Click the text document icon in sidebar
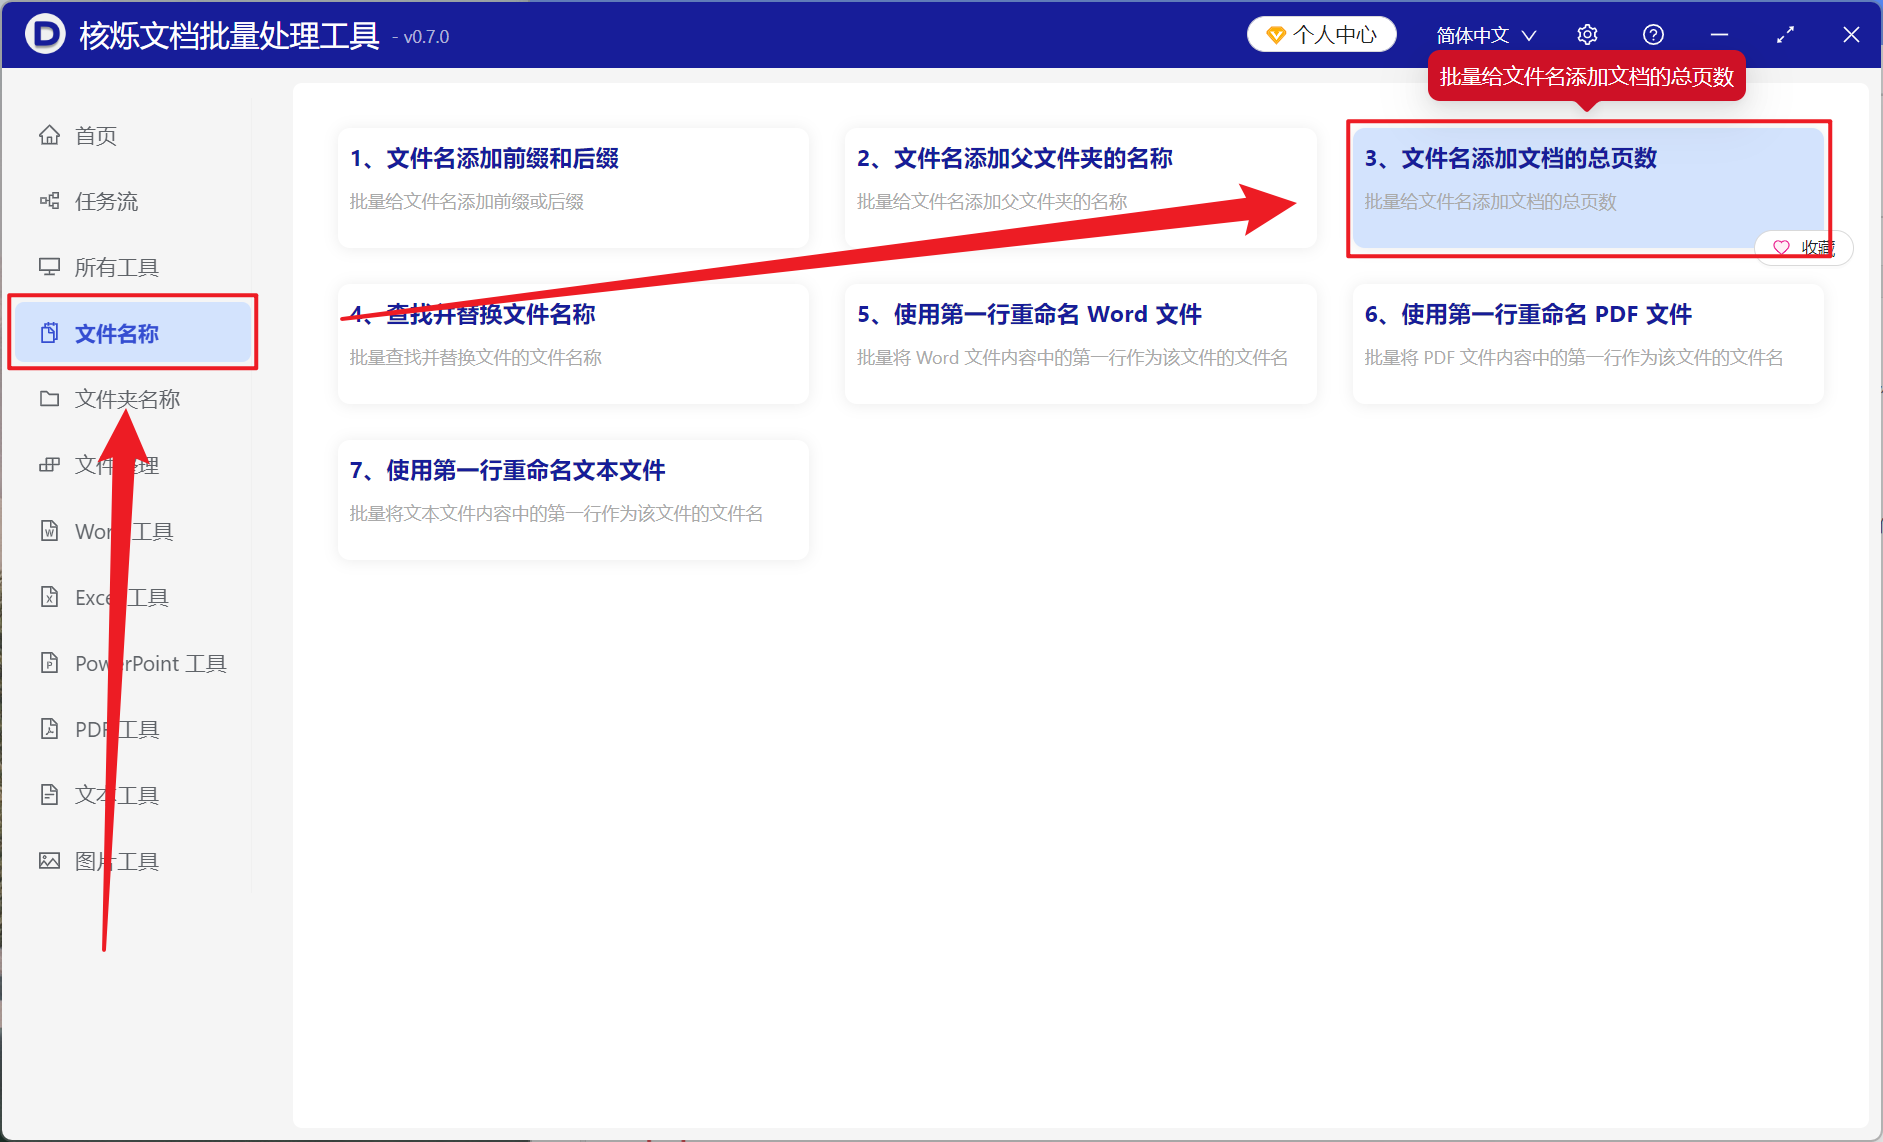 point(49,795)
